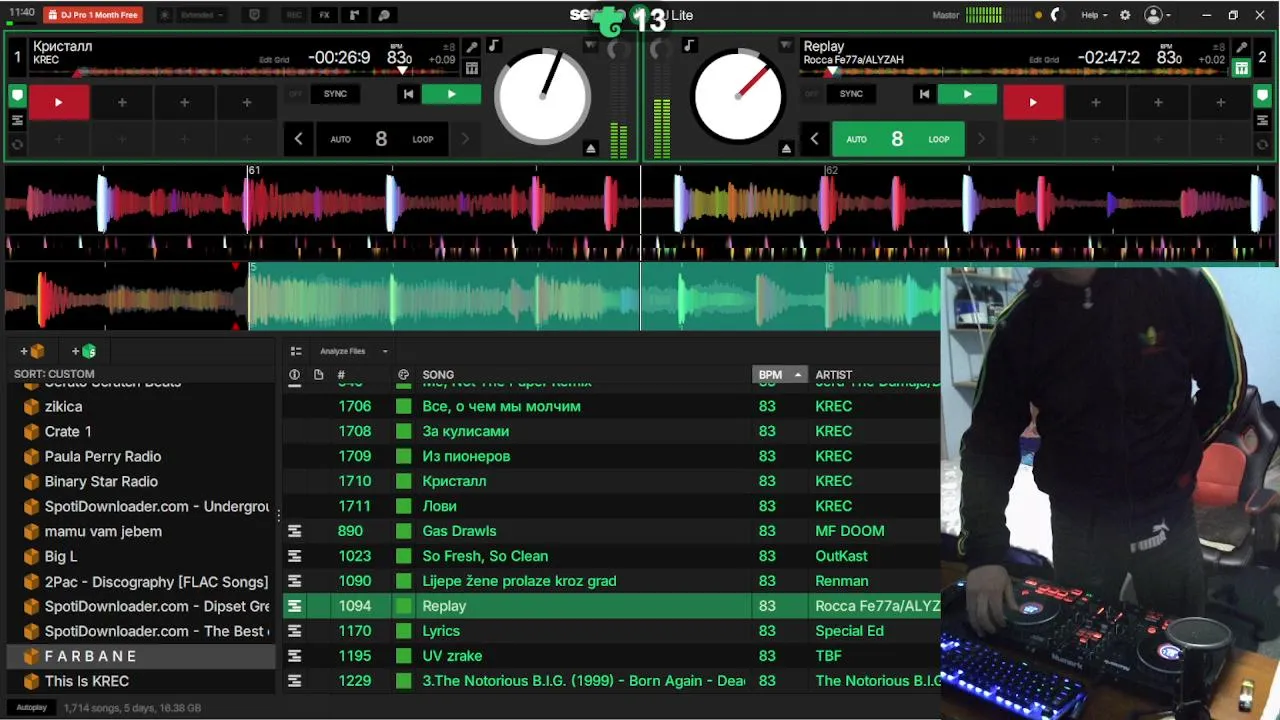Viewport: 1280px width, 720px height.
Task: Trigger red hot cue 1 on deck 1
Action: coord(58,102)
